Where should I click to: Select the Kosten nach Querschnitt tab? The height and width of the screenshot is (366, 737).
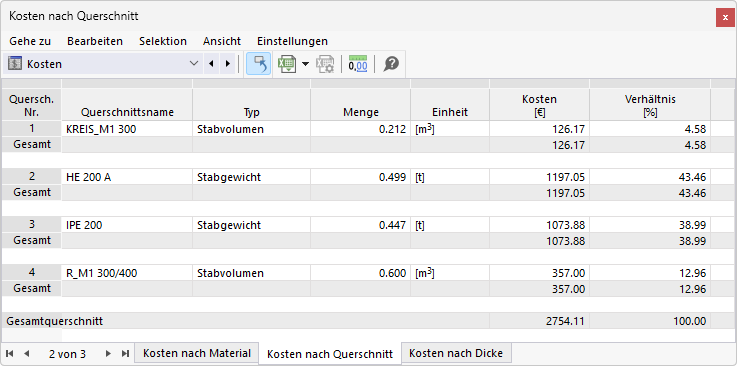tap(329, 354)
